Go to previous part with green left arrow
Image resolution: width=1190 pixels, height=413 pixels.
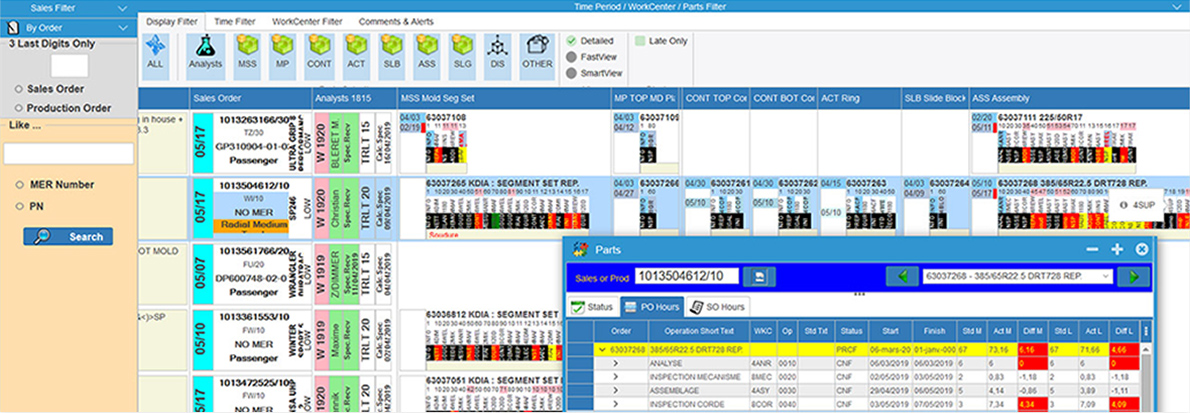point(902,277)
